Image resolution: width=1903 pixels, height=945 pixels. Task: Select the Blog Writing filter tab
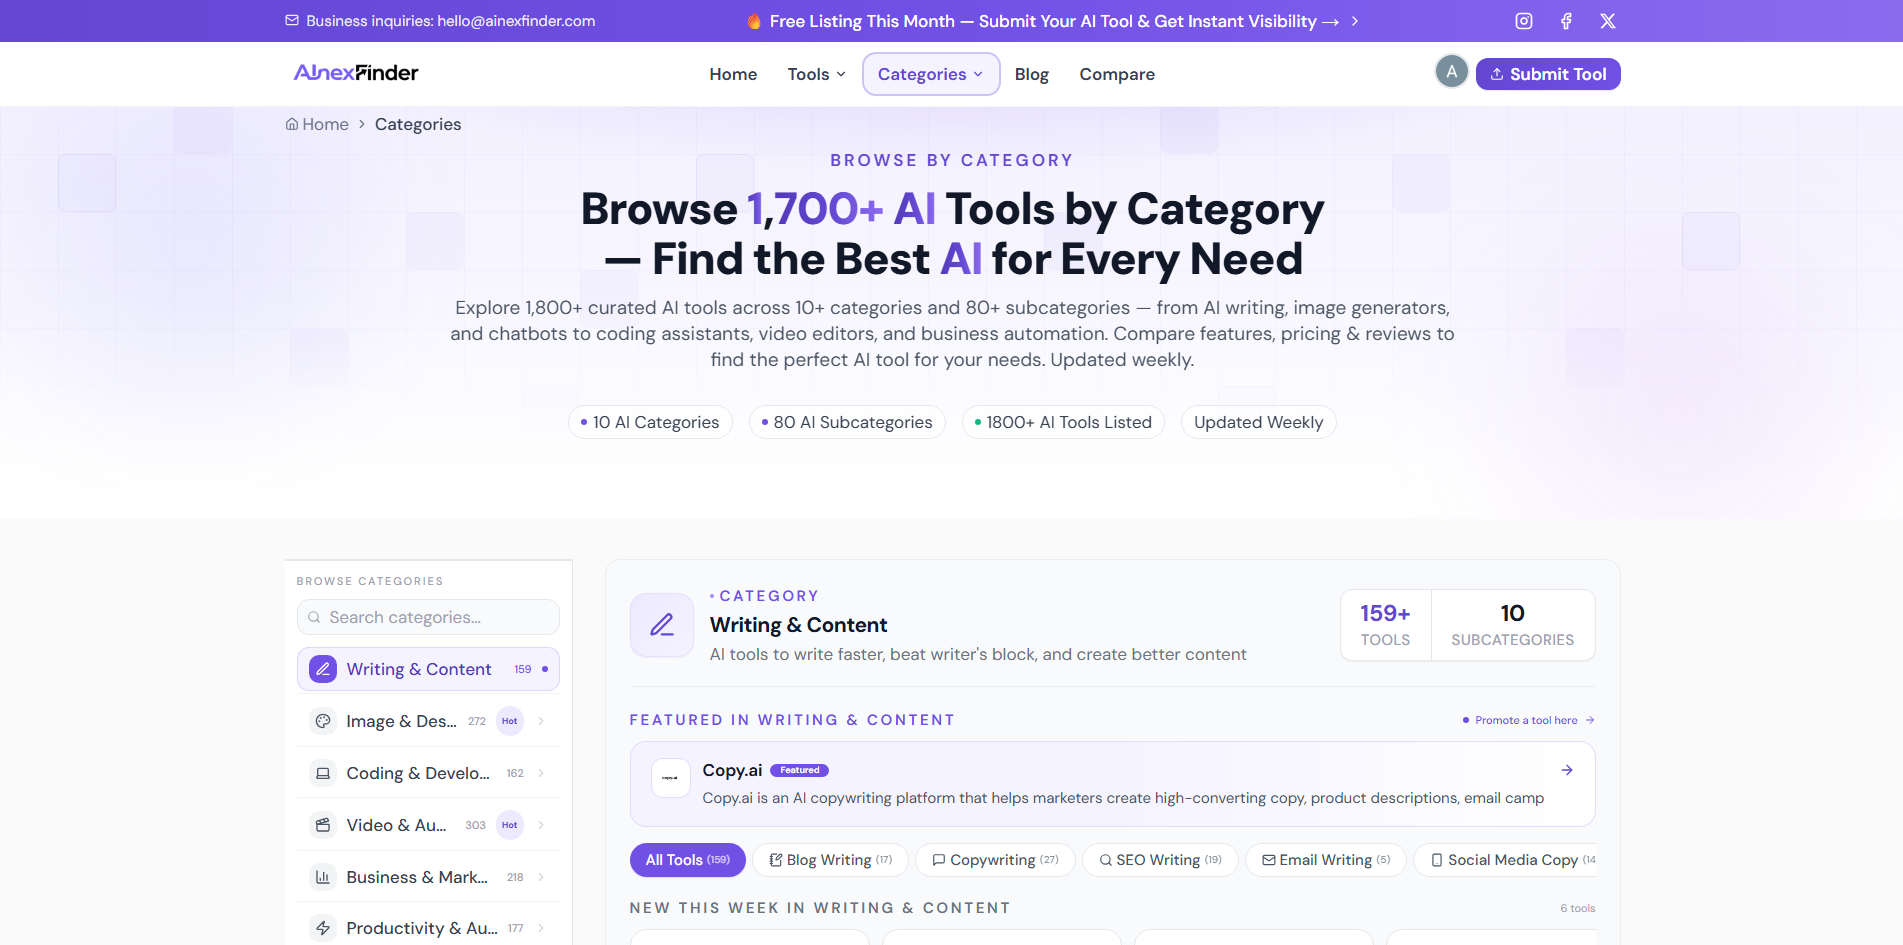(830, 860)
